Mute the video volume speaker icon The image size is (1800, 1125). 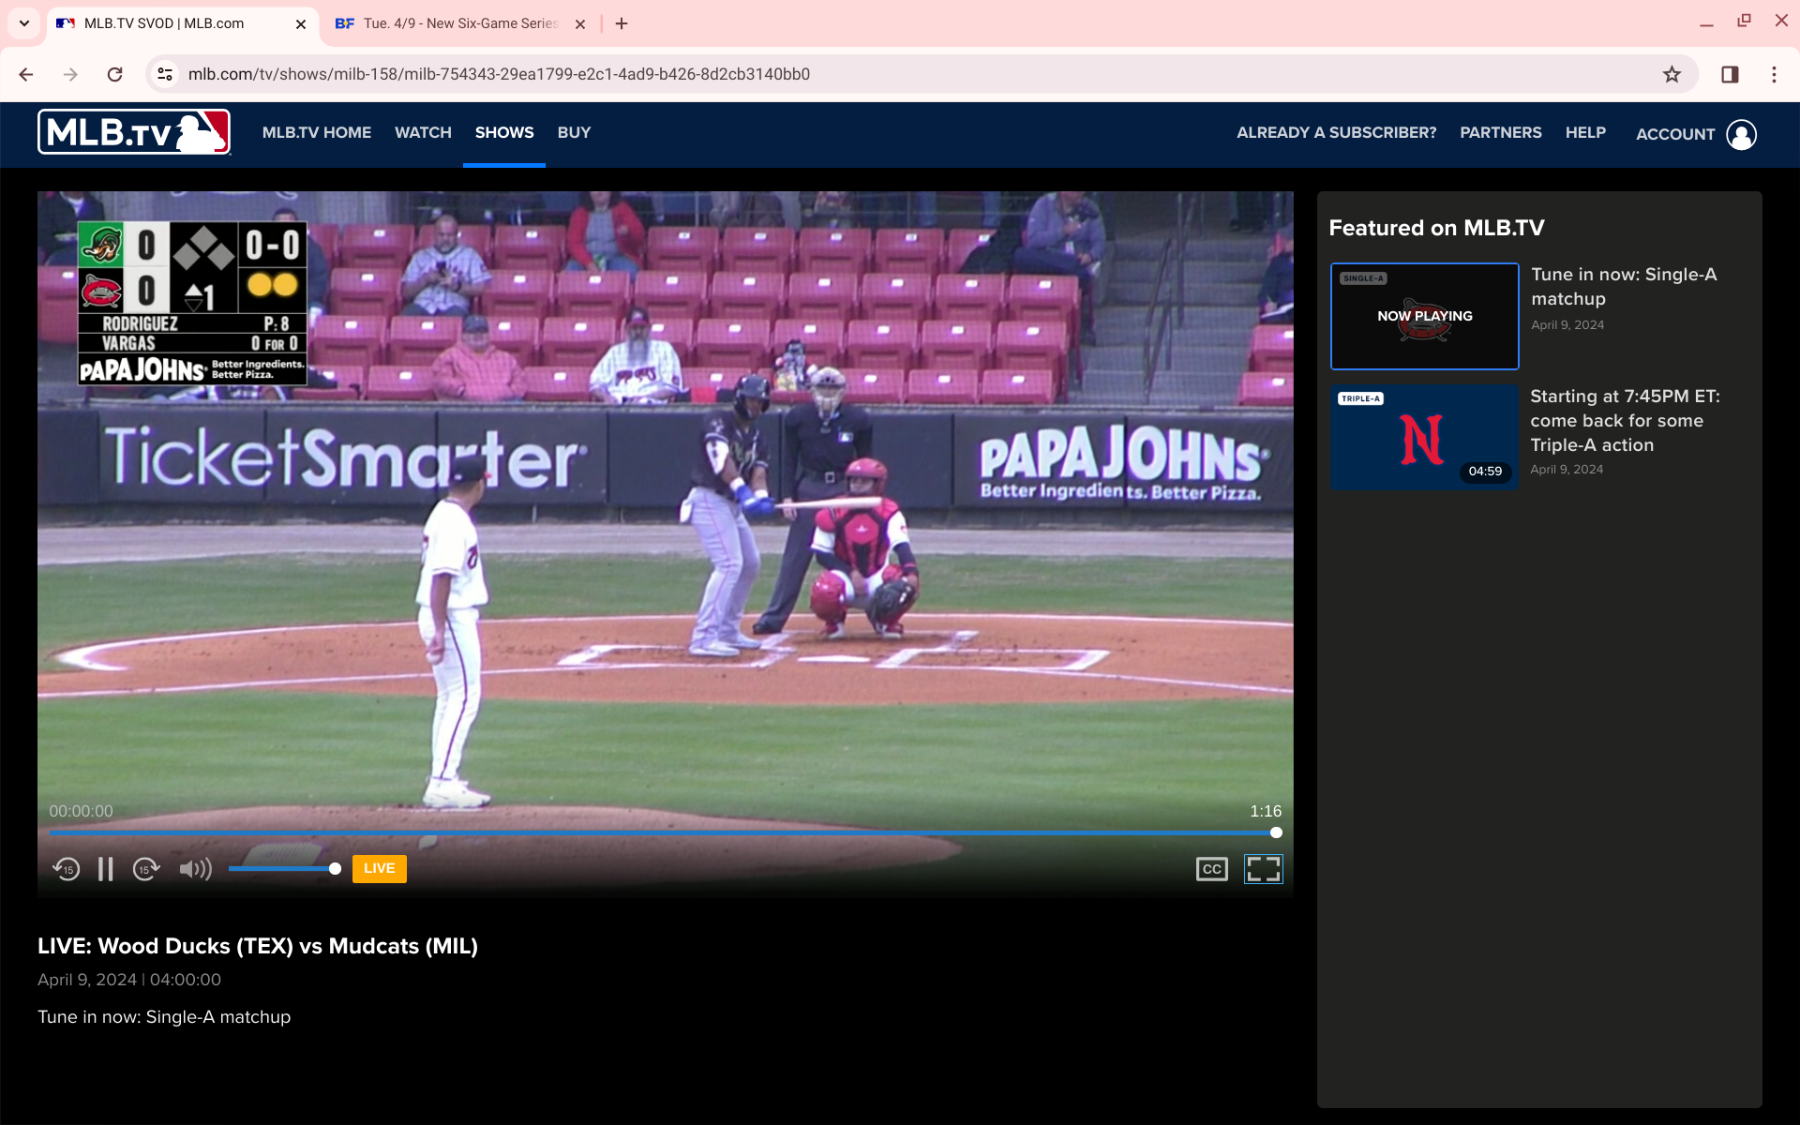pyautogui.click(x=195, y=869)
